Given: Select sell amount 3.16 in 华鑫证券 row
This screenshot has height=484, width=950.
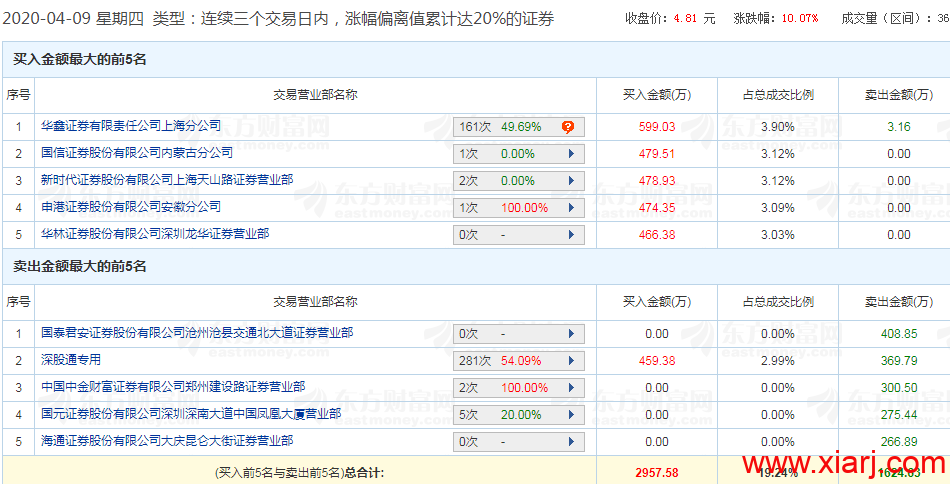Looking at the screenshot, I should [x=899, y=127].
